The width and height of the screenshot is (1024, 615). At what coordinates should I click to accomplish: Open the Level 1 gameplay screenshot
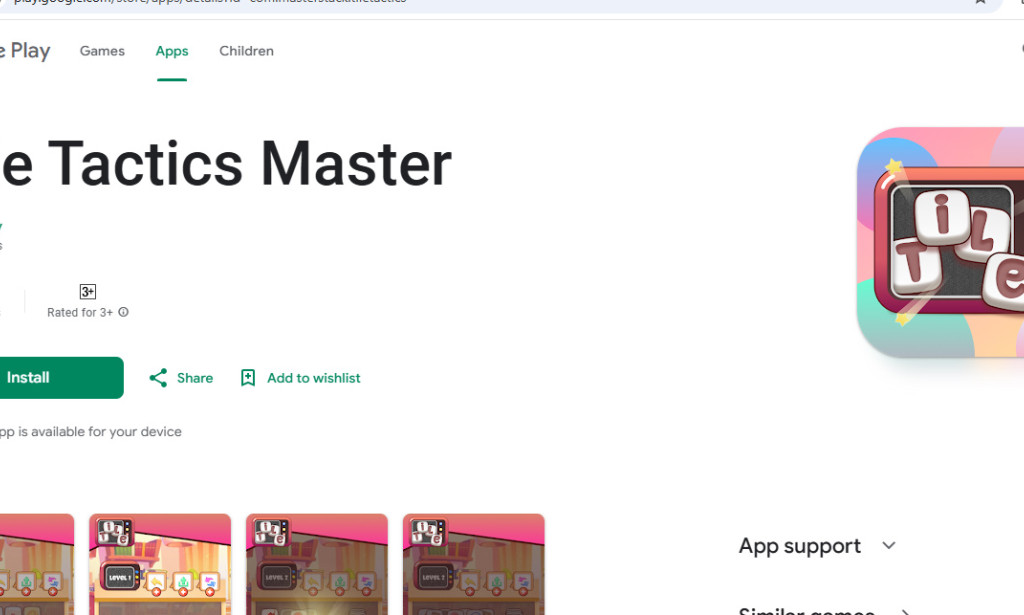159,565
